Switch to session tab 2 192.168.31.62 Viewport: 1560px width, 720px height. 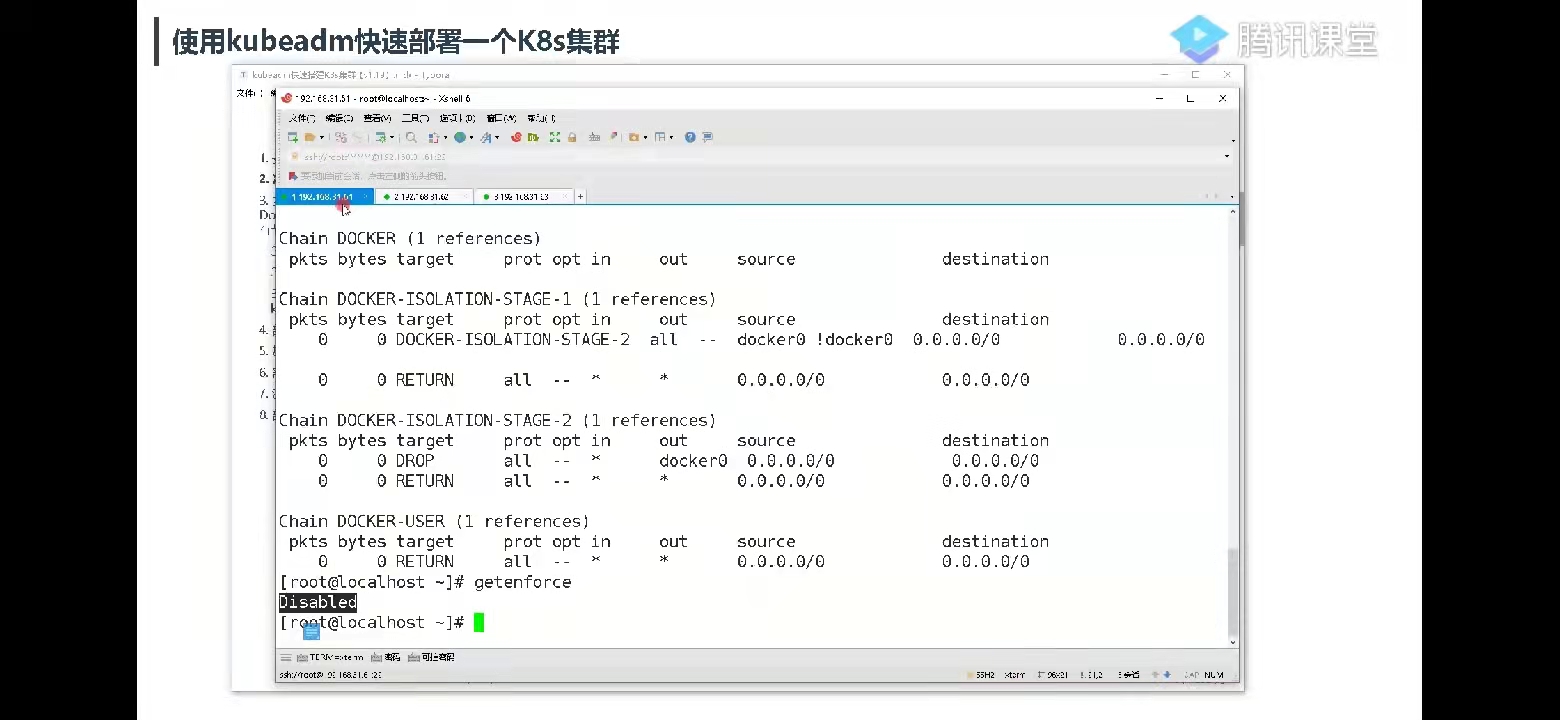(424, 197)
